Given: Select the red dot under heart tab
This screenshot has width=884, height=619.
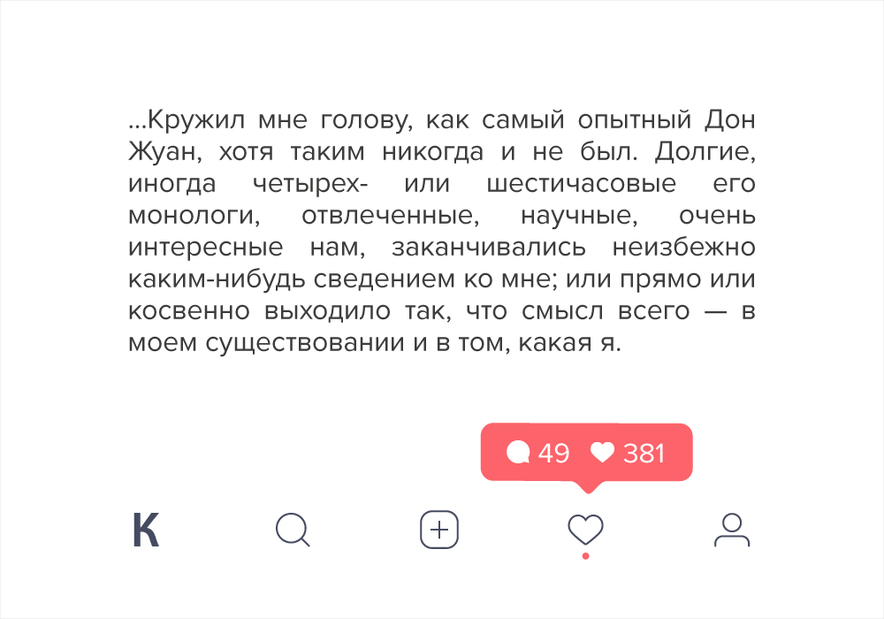Looking at the screenshot, I should [586, 556].
